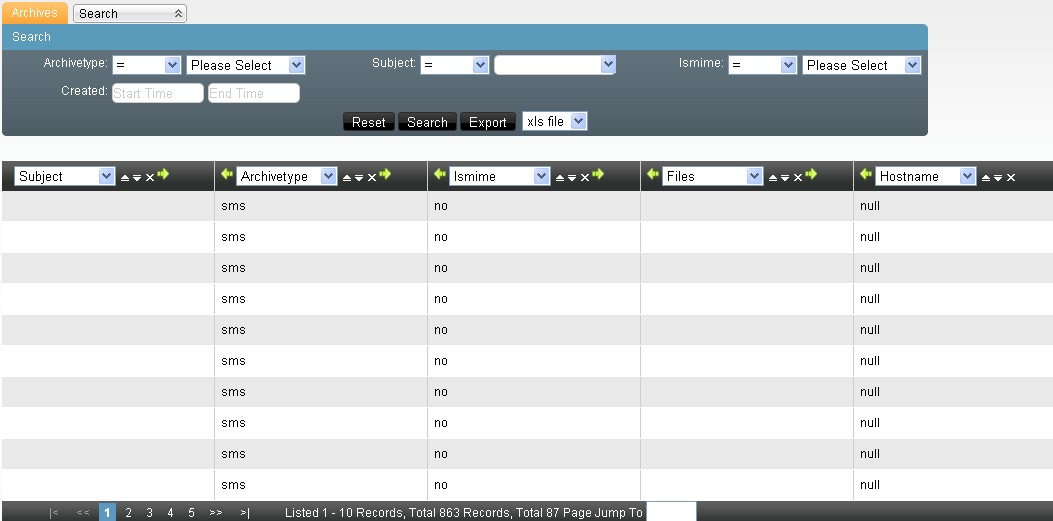
Task: Sort the Archivetype column descending
Action: [359, 177]
